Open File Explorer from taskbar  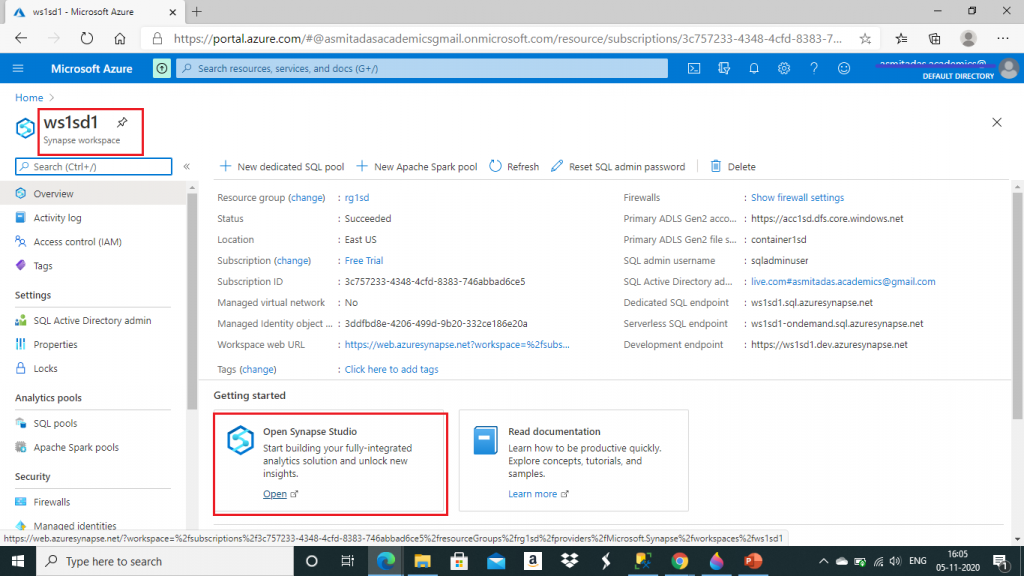423,561
